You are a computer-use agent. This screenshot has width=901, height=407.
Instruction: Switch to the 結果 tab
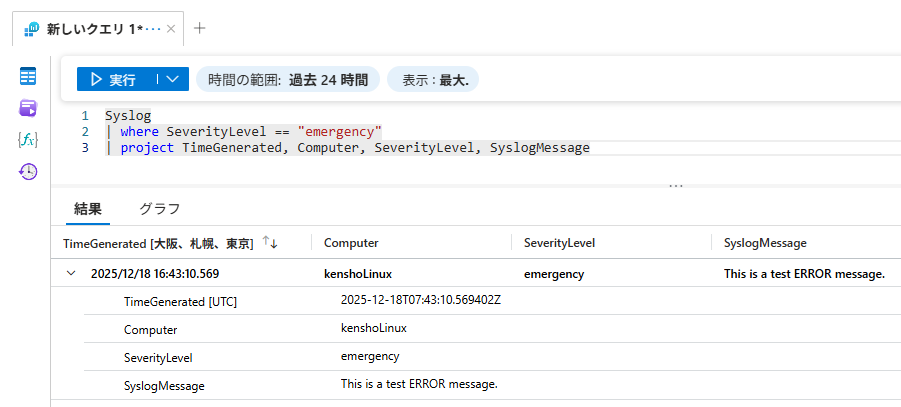pyautogui.click(x=88, y=209)
